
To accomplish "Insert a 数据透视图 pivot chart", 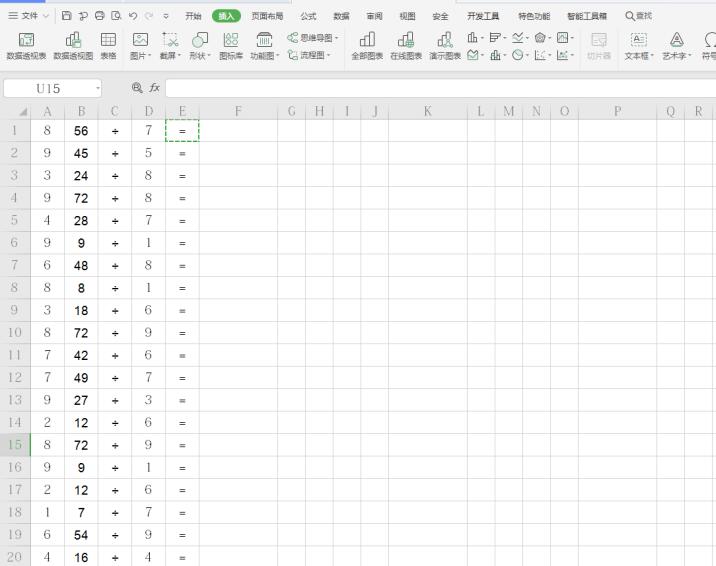I will point(73,46).
